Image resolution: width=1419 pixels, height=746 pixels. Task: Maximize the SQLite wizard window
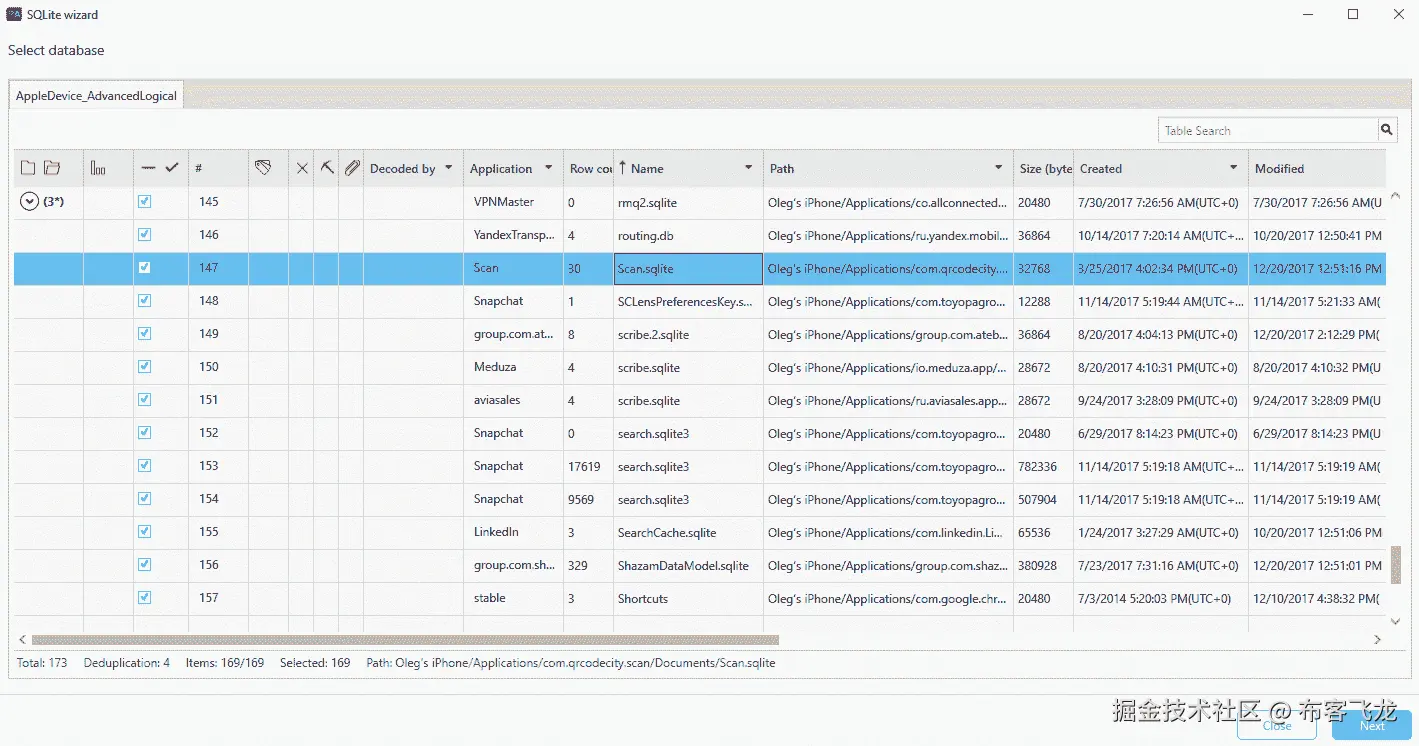point(1353,14)
